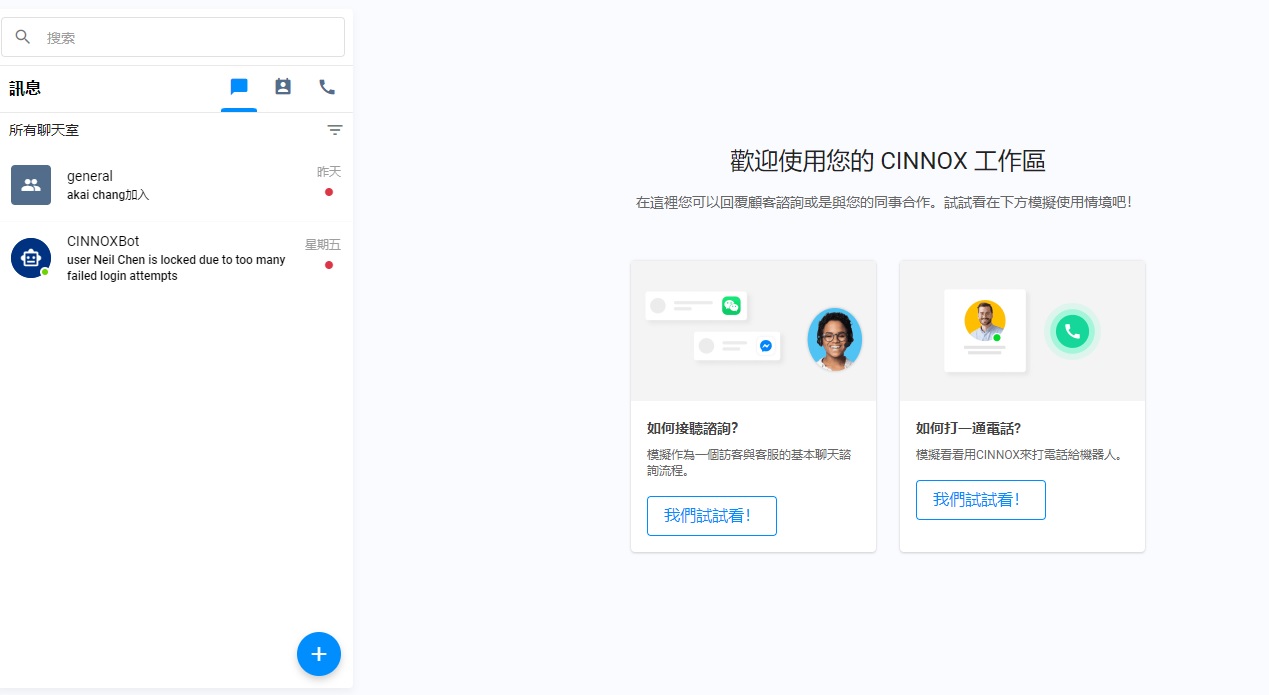Focus the 搜索 search field
The height and width of the screenshot is (695, 1269).
pyautogui.click(x=173, y=37)
